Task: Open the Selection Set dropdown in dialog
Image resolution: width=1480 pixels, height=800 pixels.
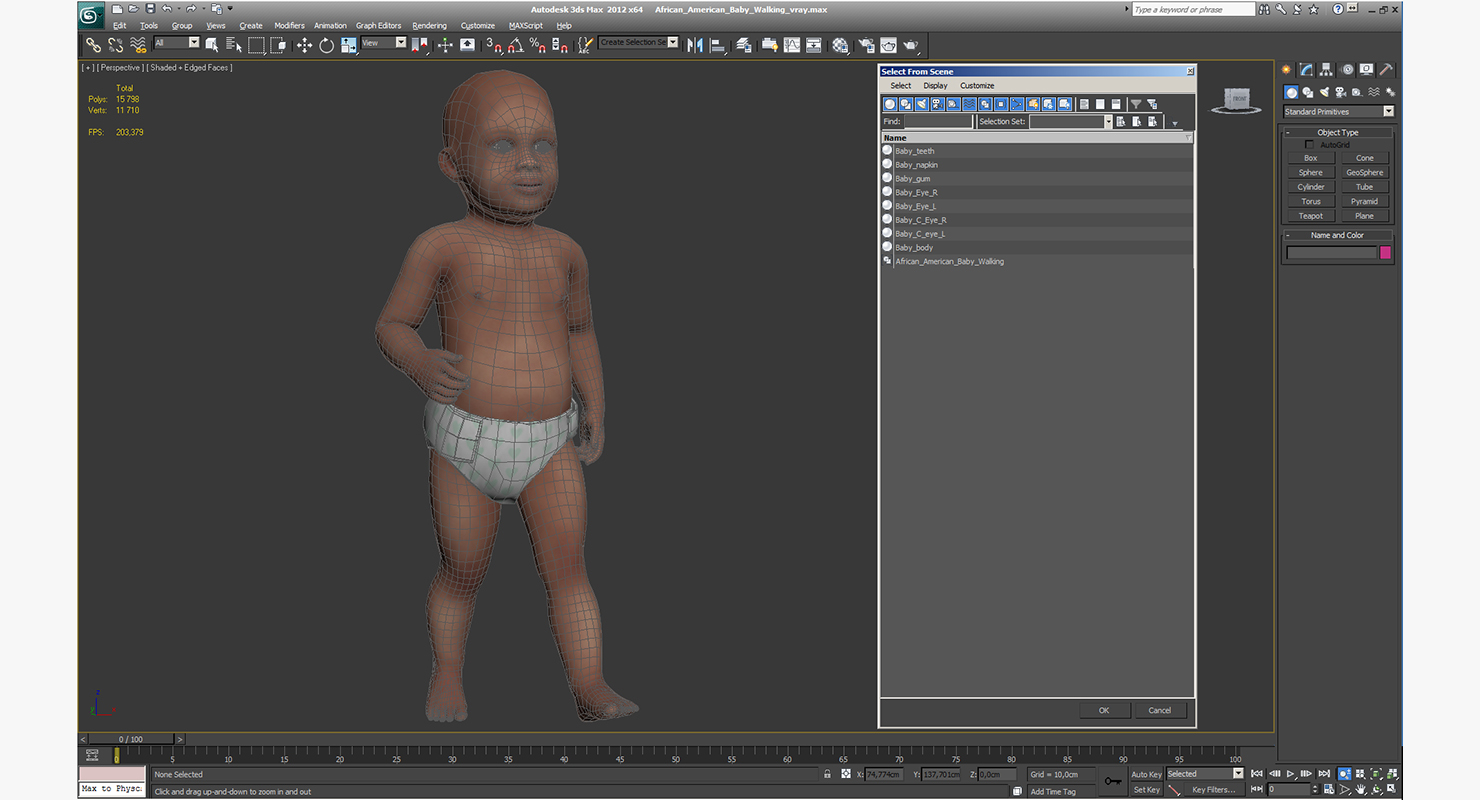Action: tap(1108, 121)
